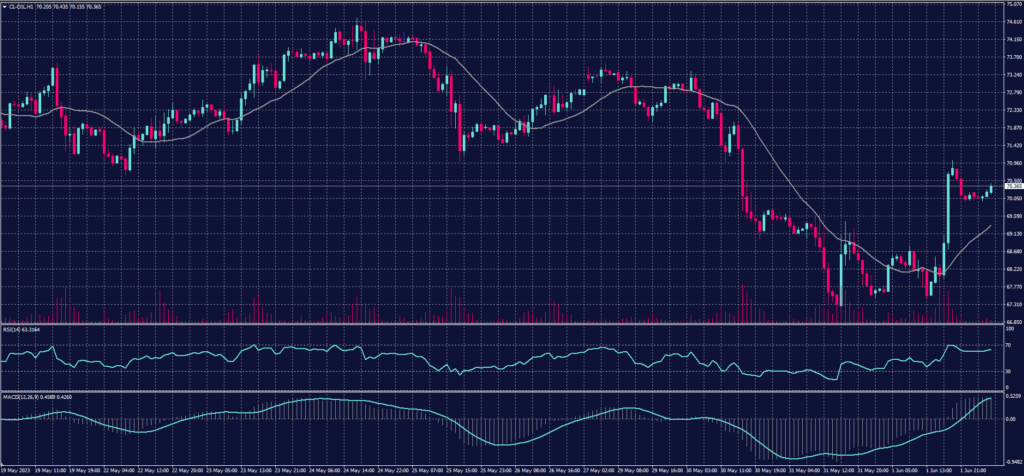The image size is (1024, 476).
Task: Click the MACD 0.5259 scale label
Action: (1012, 397)
